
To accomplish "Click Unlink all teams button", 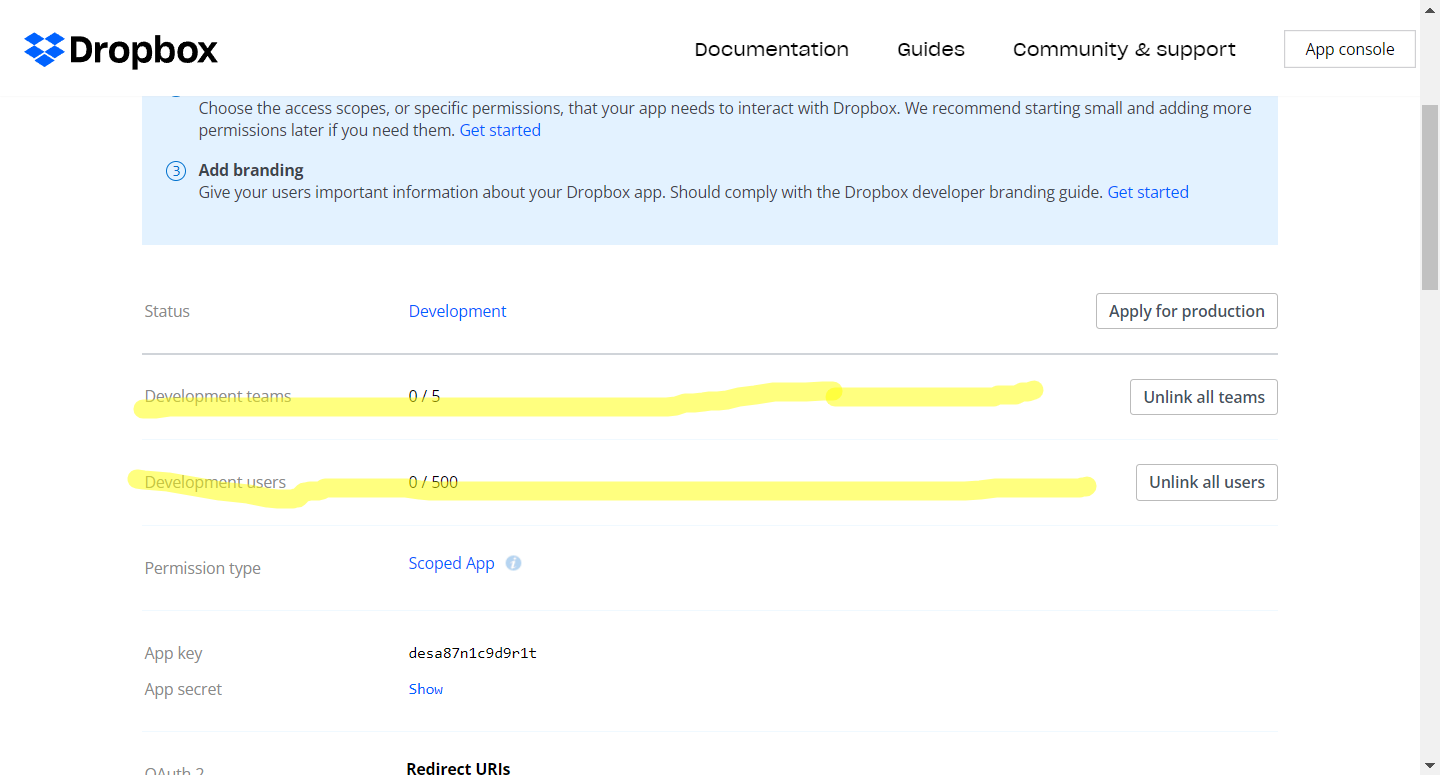I will [x=1204, y=397].
